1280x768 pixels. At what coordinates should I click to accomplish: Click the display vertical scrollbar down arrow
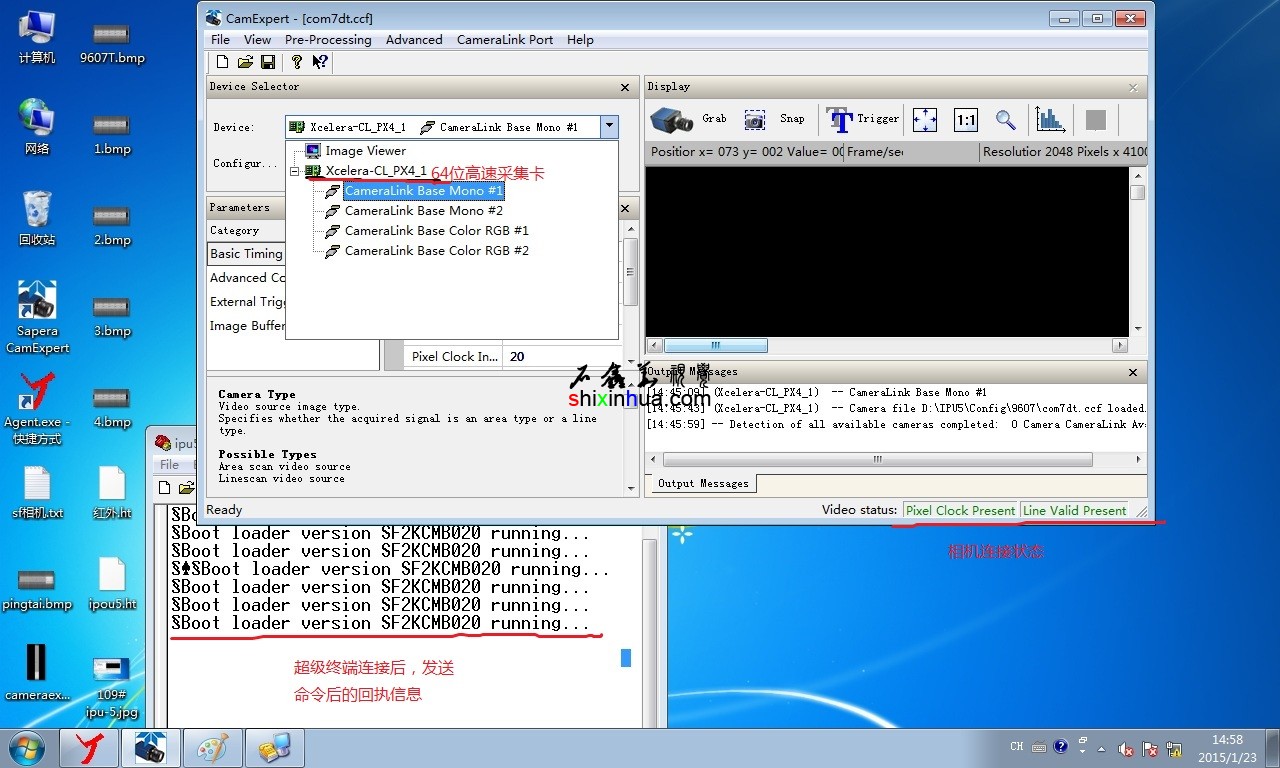click(1137, 329)
